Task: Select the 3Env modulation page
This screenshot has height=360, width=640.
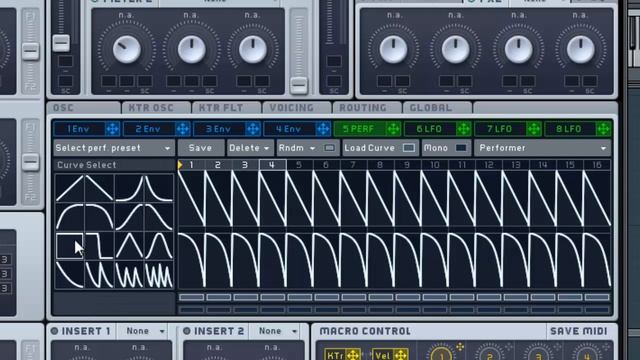Action: (x=219, y=129)
